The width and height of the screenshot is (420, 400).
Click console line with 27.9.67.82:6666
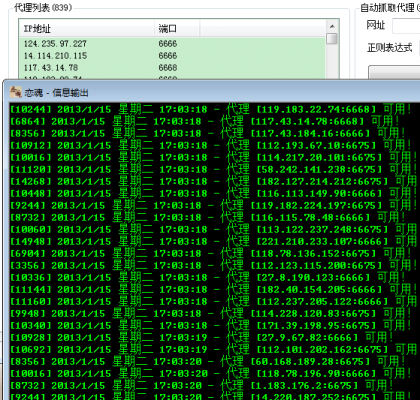pos(202,337)
